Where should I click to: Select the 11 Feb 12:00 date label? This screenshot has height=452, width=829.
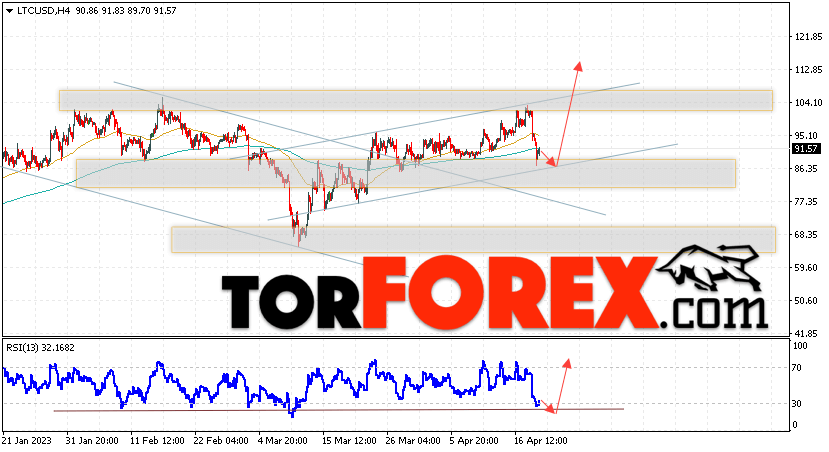(157, 440)
